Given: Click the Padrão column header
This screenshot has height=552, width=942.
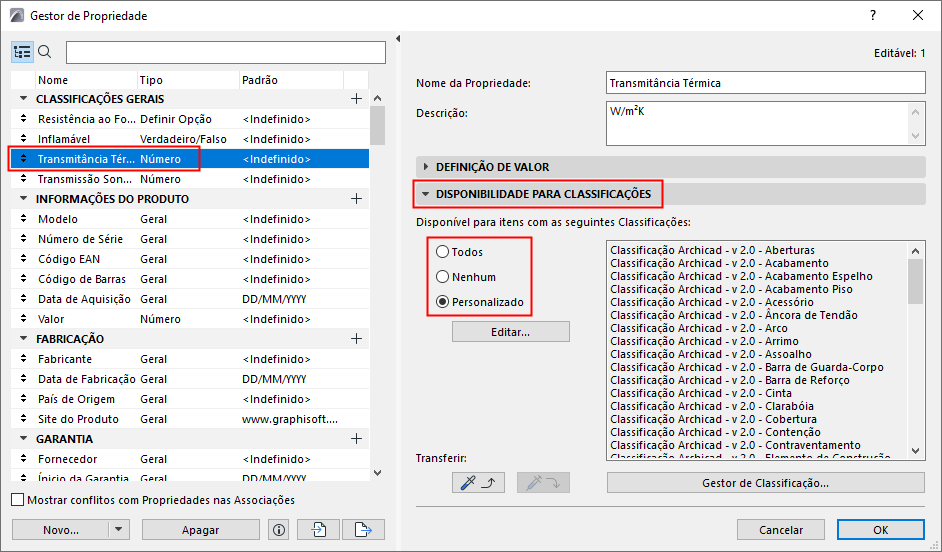Looking at the screenshot, I should (x=291, y=80).
